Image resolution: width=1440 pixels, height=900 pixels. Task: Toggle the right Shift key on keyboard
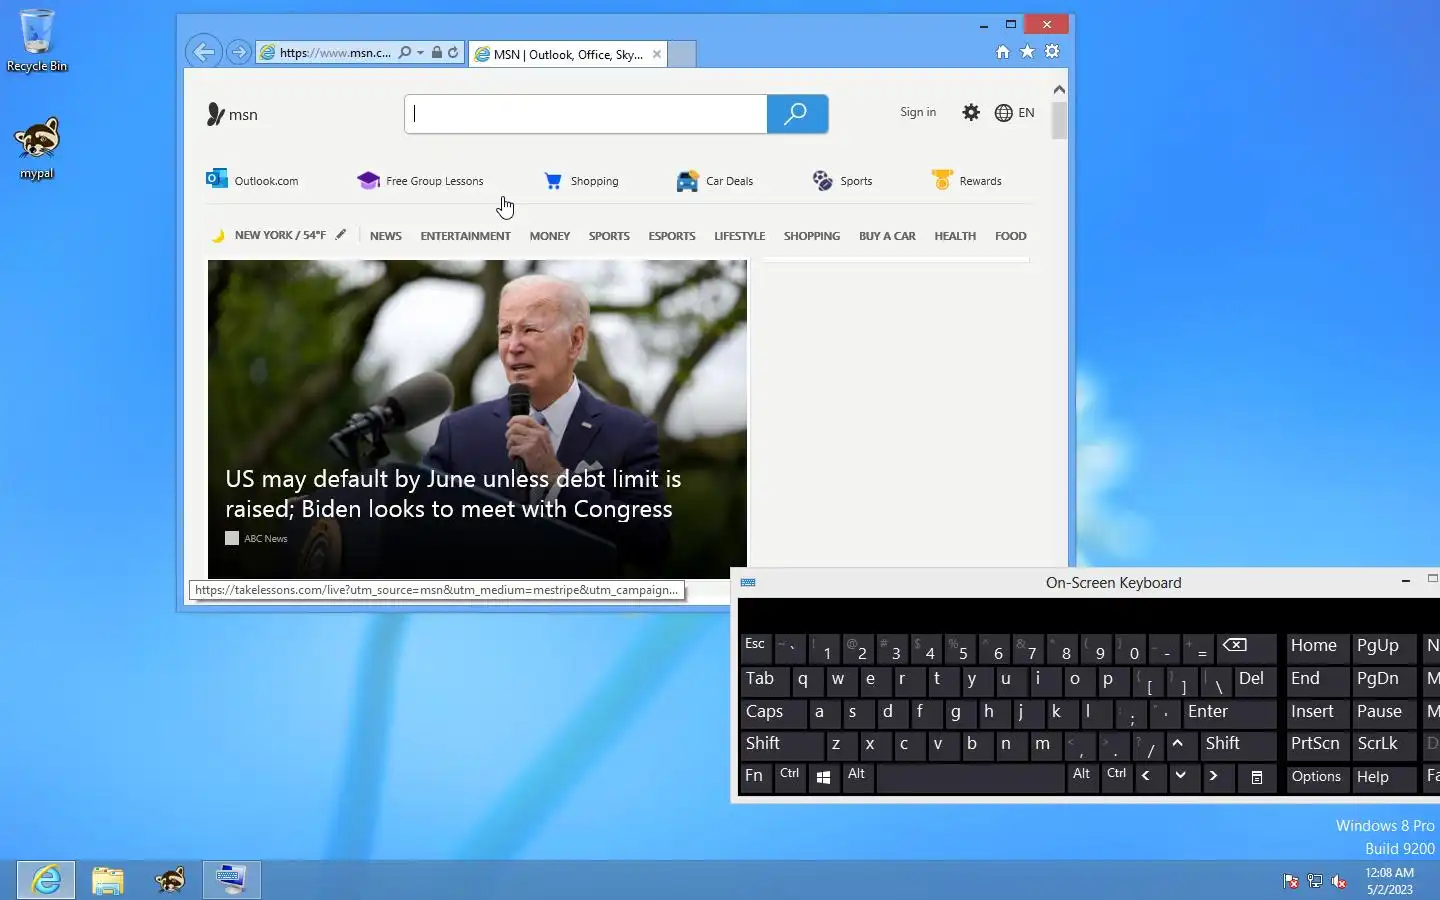tap(1238, 744)
